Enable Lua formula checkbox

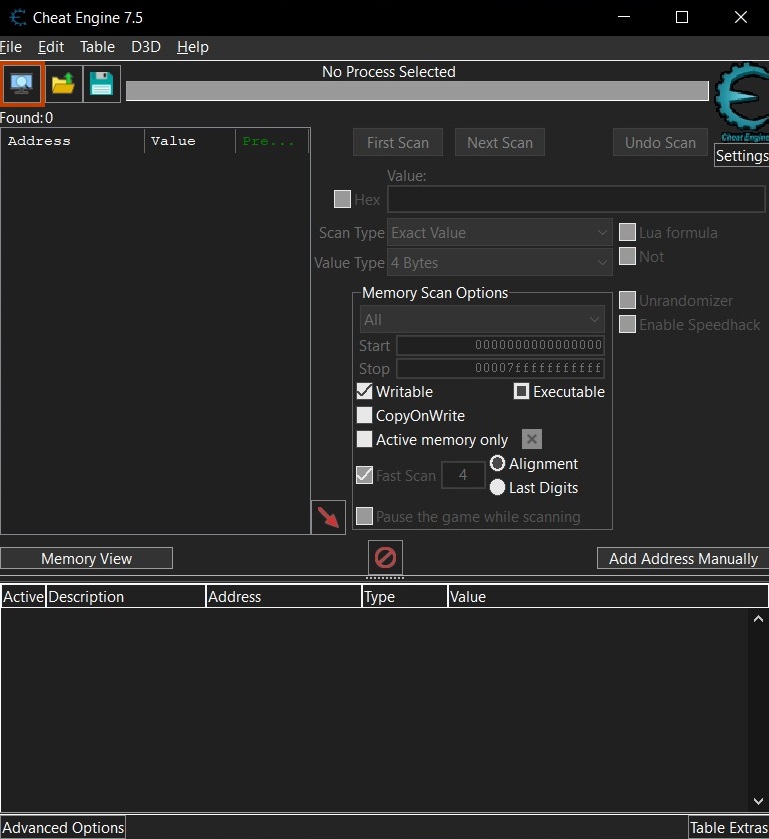(627, 232)
